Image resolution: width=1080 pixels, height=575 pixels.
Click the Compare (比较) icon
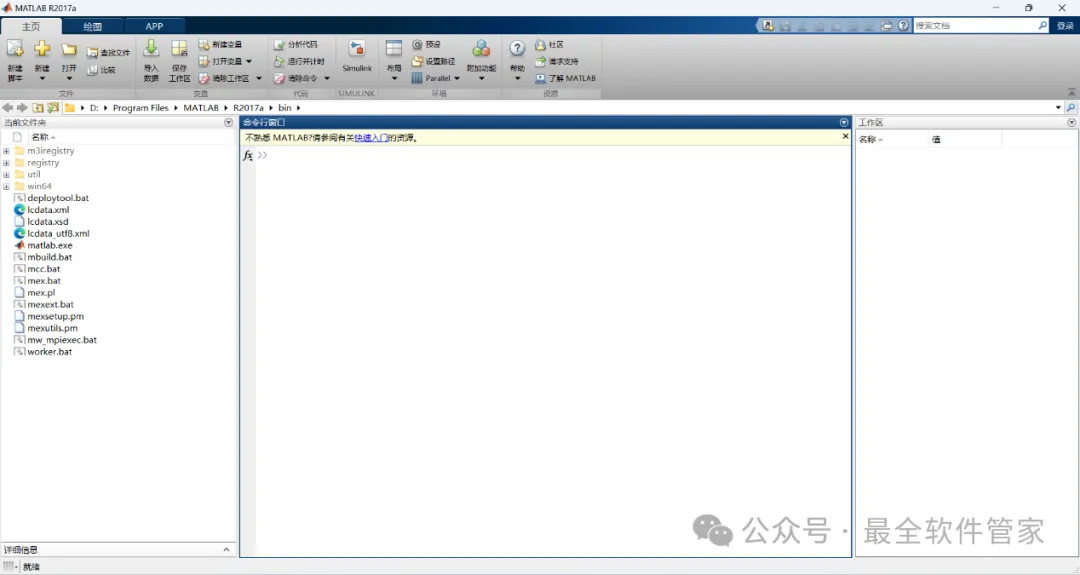(92, 70)
